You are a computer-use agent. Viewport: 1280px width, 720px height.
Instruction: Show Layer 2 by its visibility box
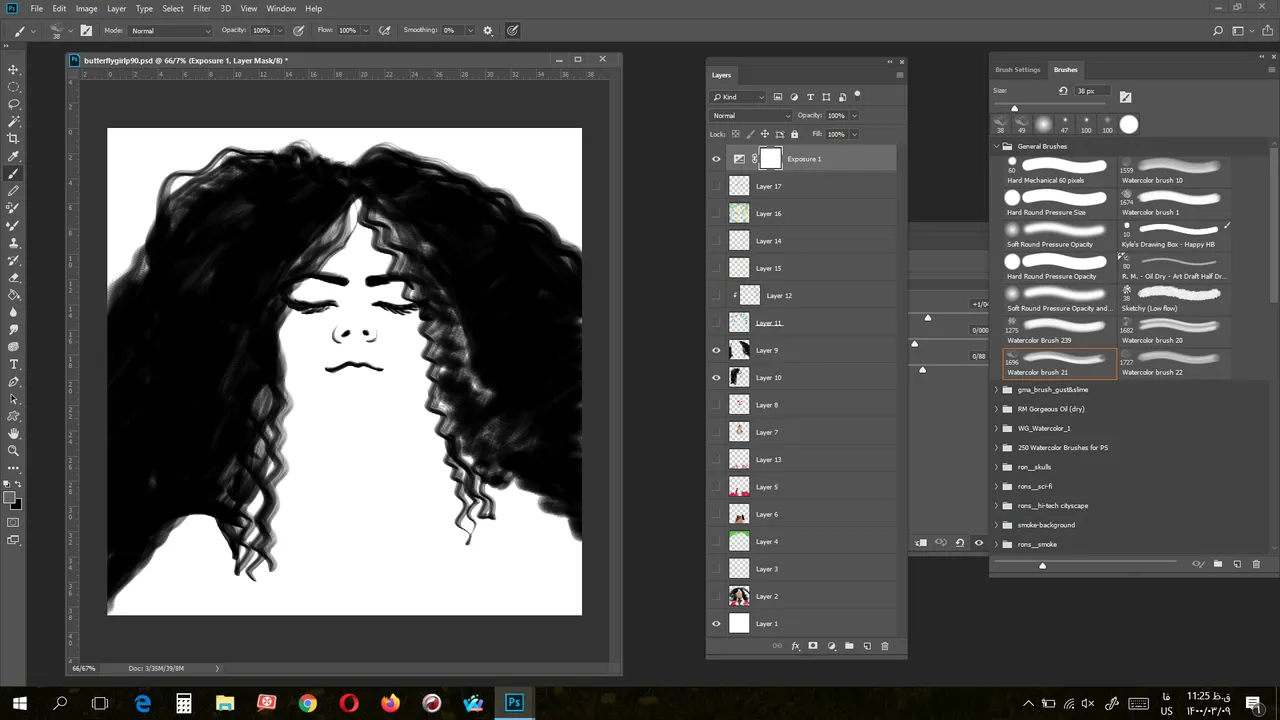pos(716,596)
